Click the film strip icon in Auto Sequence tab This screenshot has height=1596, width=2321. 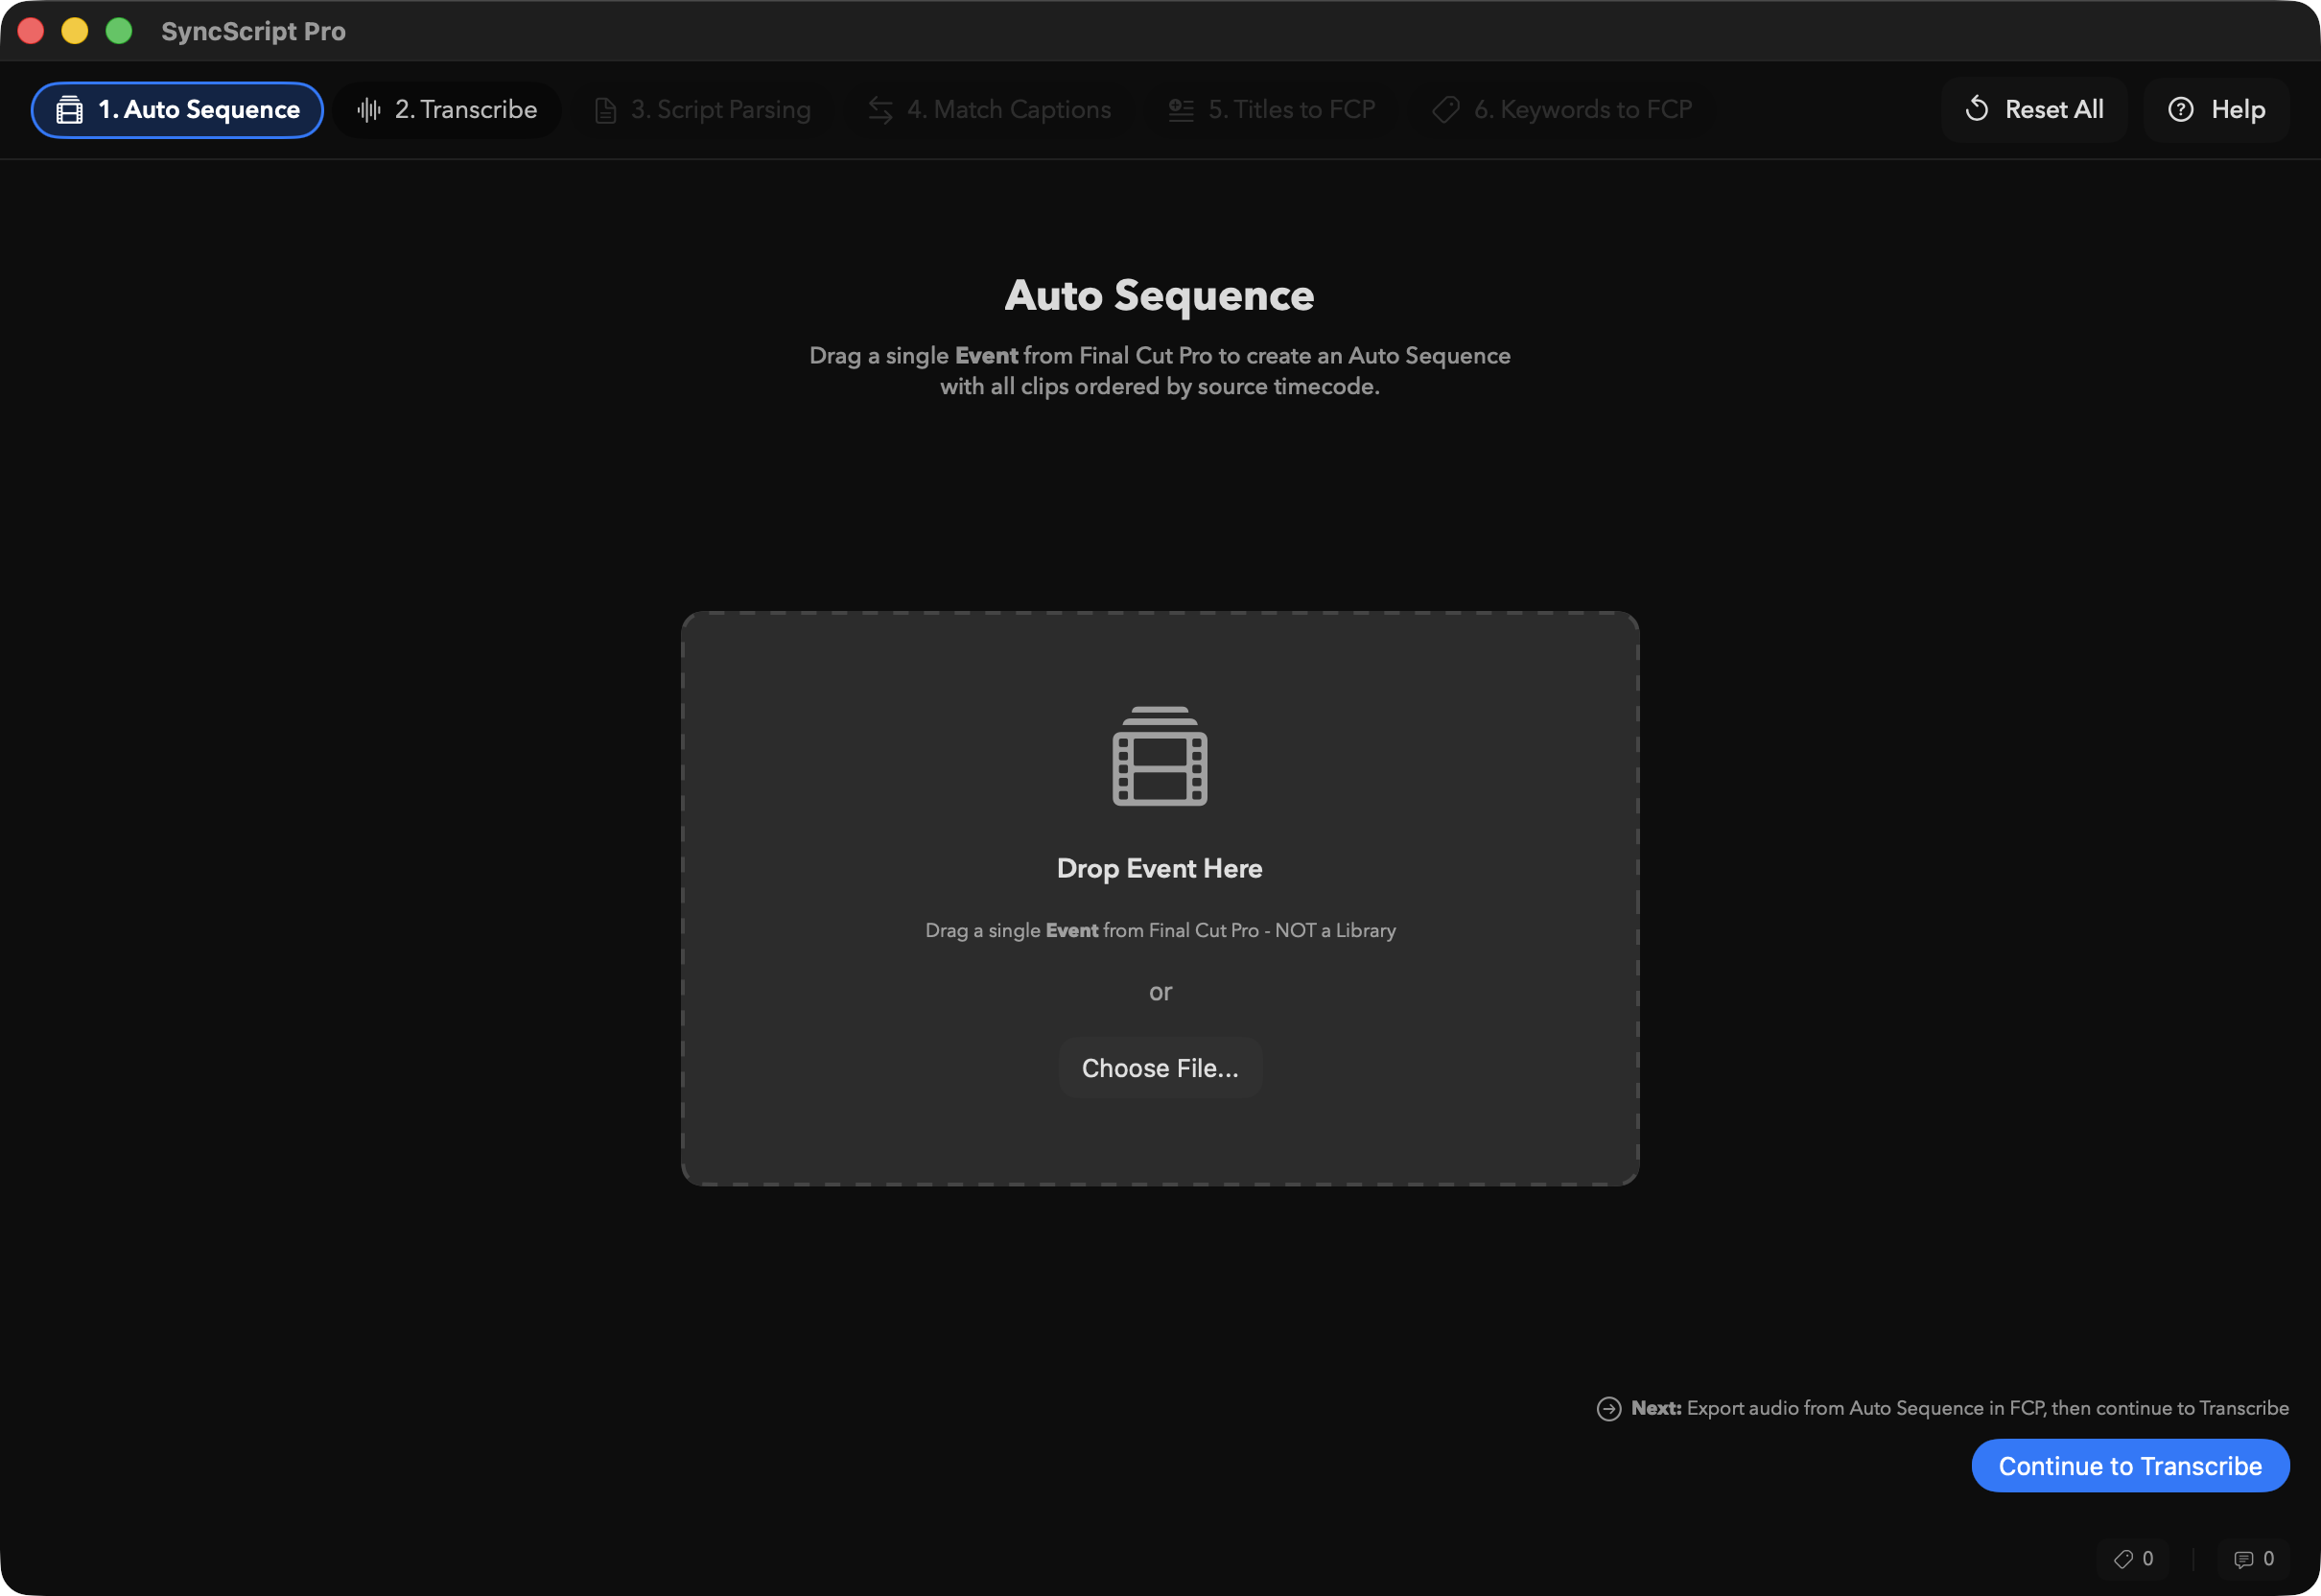69,110
